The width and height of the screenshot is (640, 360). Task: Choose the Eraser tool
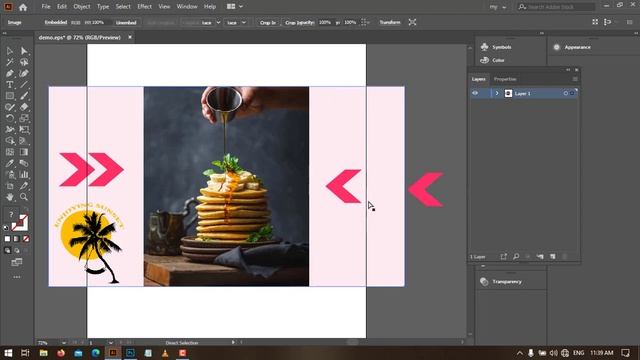coord(24,107)
